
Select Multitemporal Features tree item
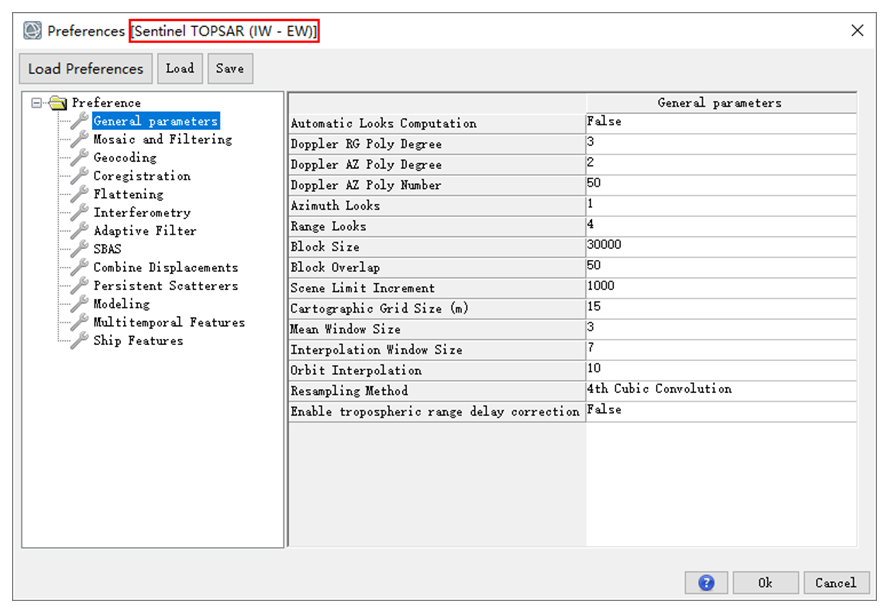169,322
